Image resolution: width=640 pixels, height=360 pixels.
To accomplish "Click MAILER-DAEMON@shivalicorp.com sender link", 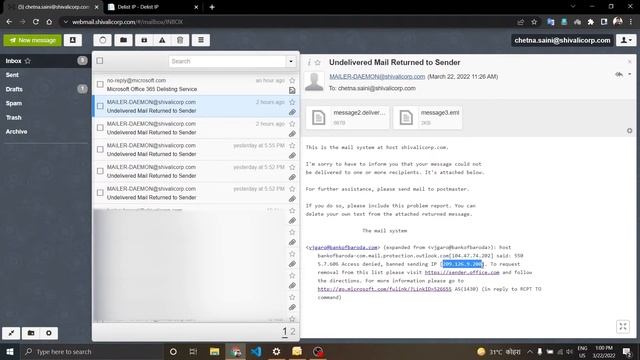I will [377, 76].
